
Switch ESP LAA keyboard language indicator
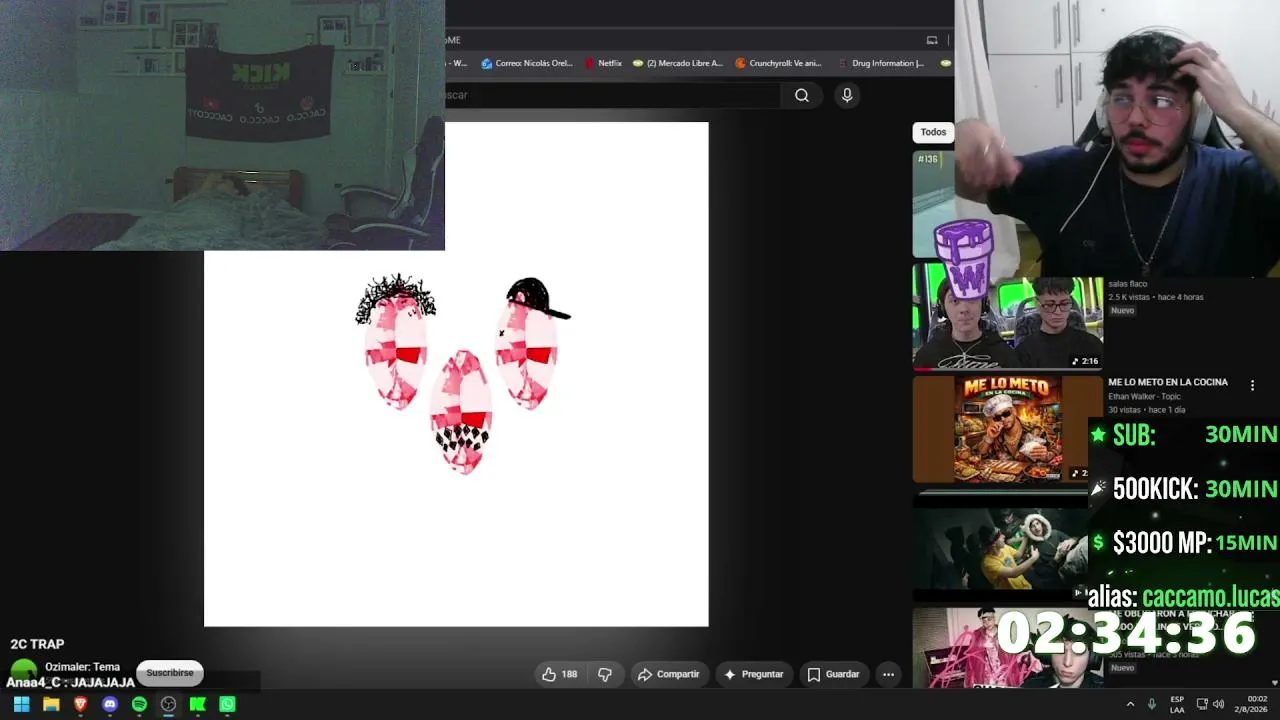click(x=1177, y=704)
